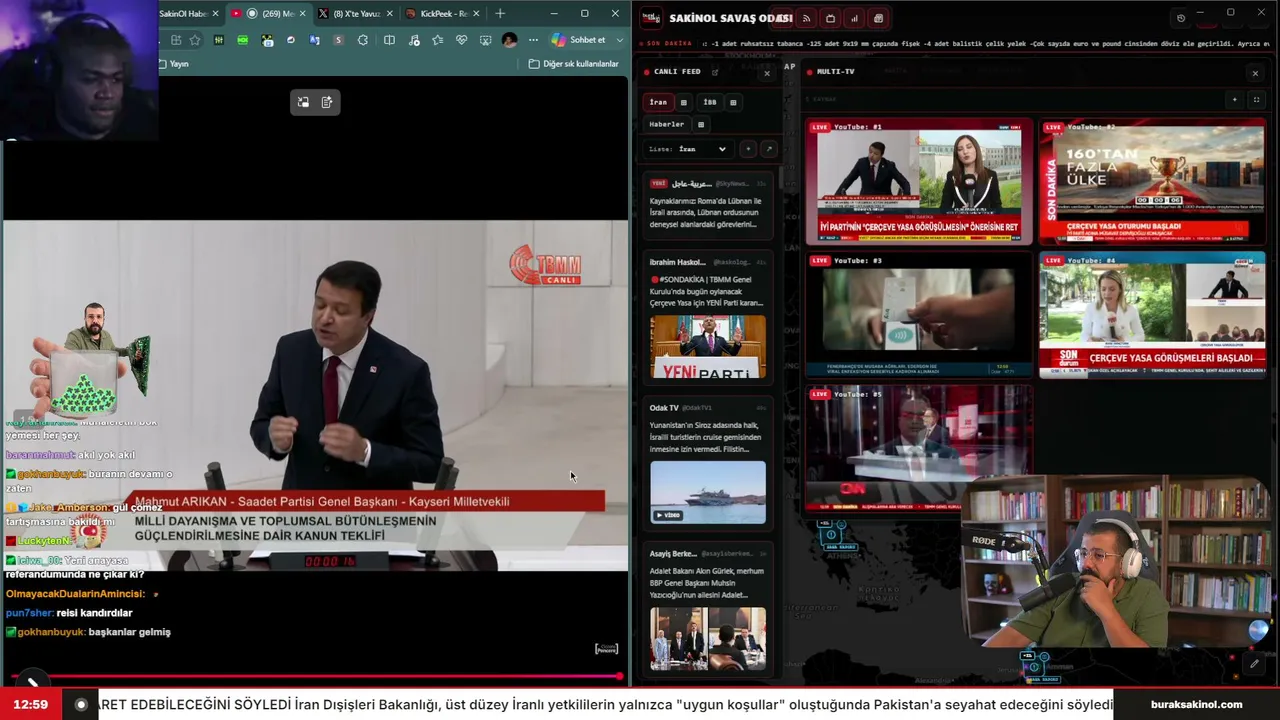Play the video in the Odak TV ship post

708,492
